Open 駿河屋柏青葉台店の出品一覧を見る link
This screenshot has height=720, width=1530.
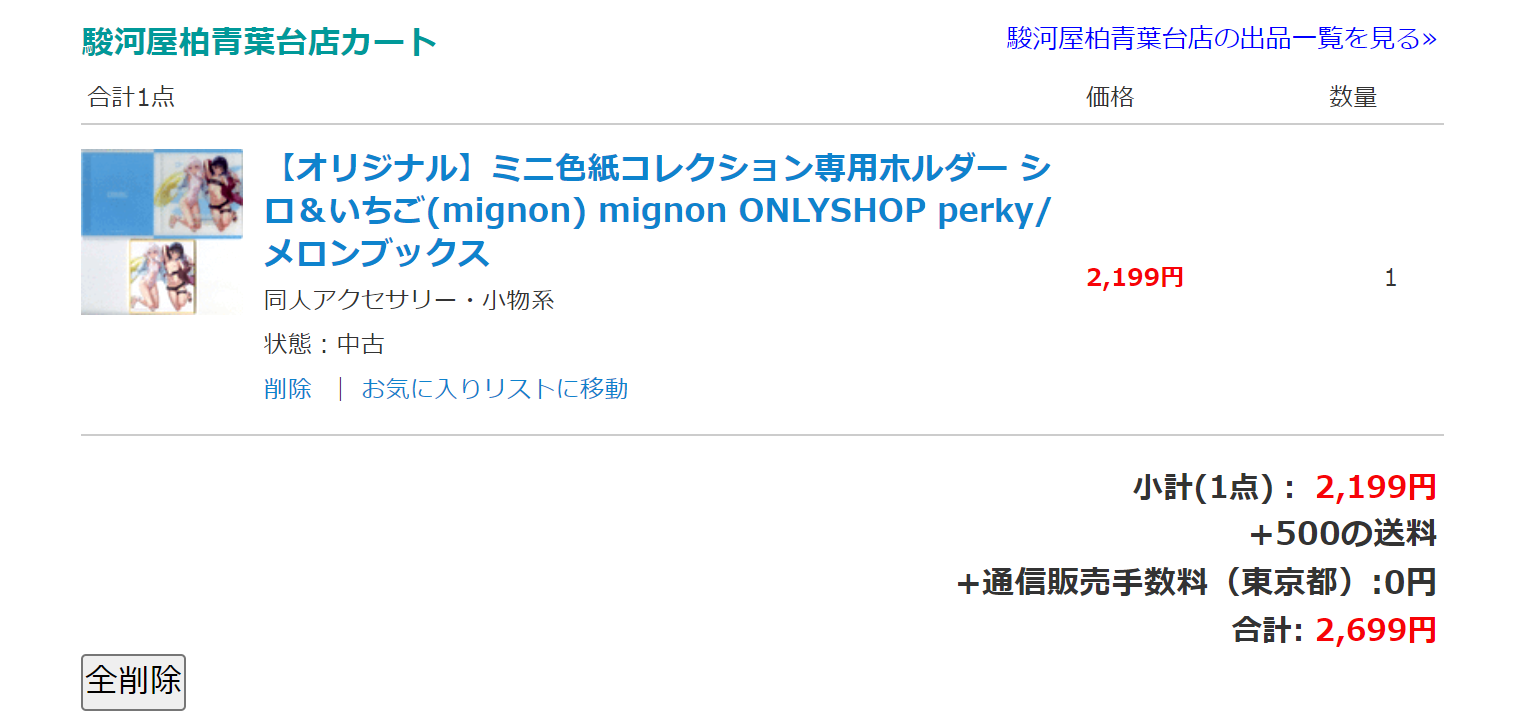[x=1221, y=39]
